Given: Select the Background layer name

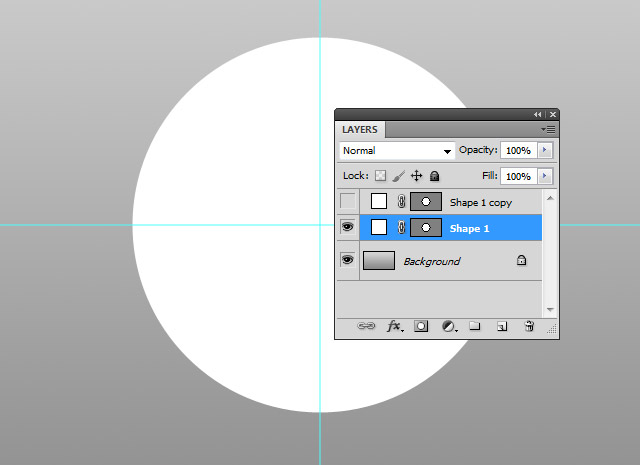Looking at the screenshot, I should click(x=432, y=261).
